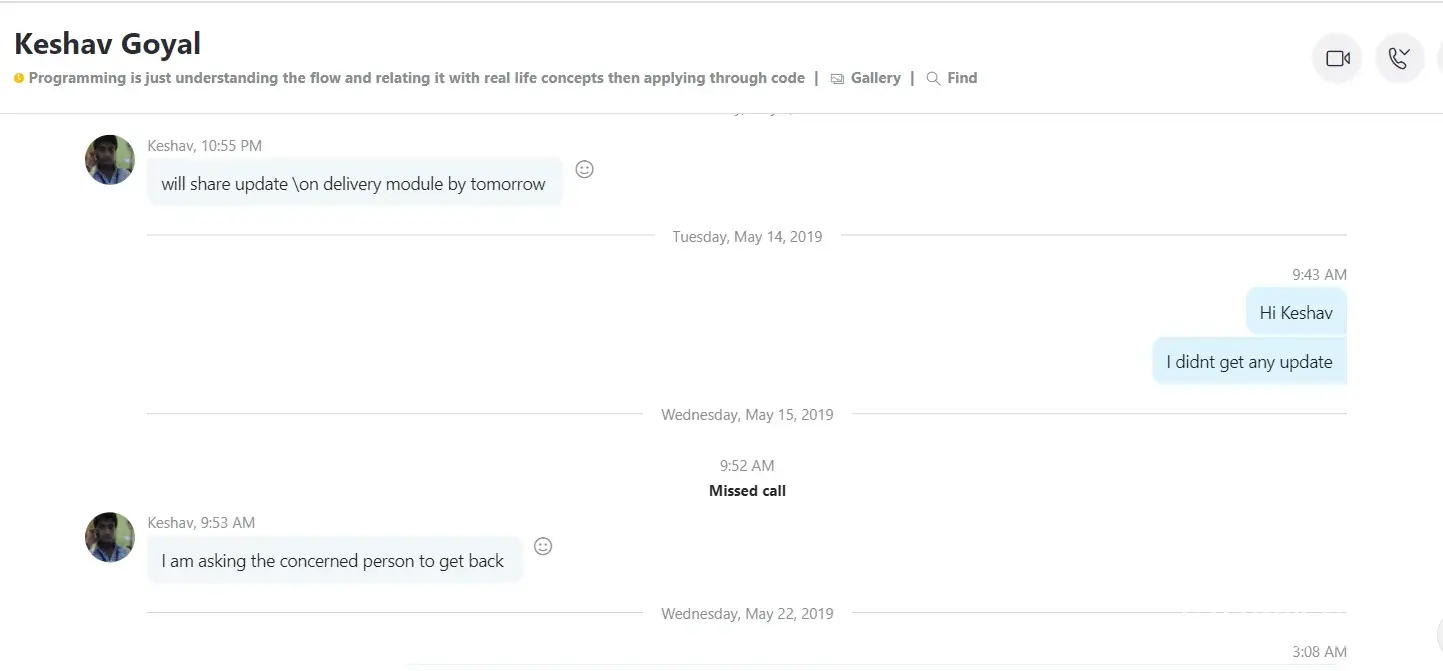Image resolution: width=1443 pixels, height=671 pixels.
Task: Open Keshav's avatar on the 9:53 AM message
Action: tap(110, 537)
